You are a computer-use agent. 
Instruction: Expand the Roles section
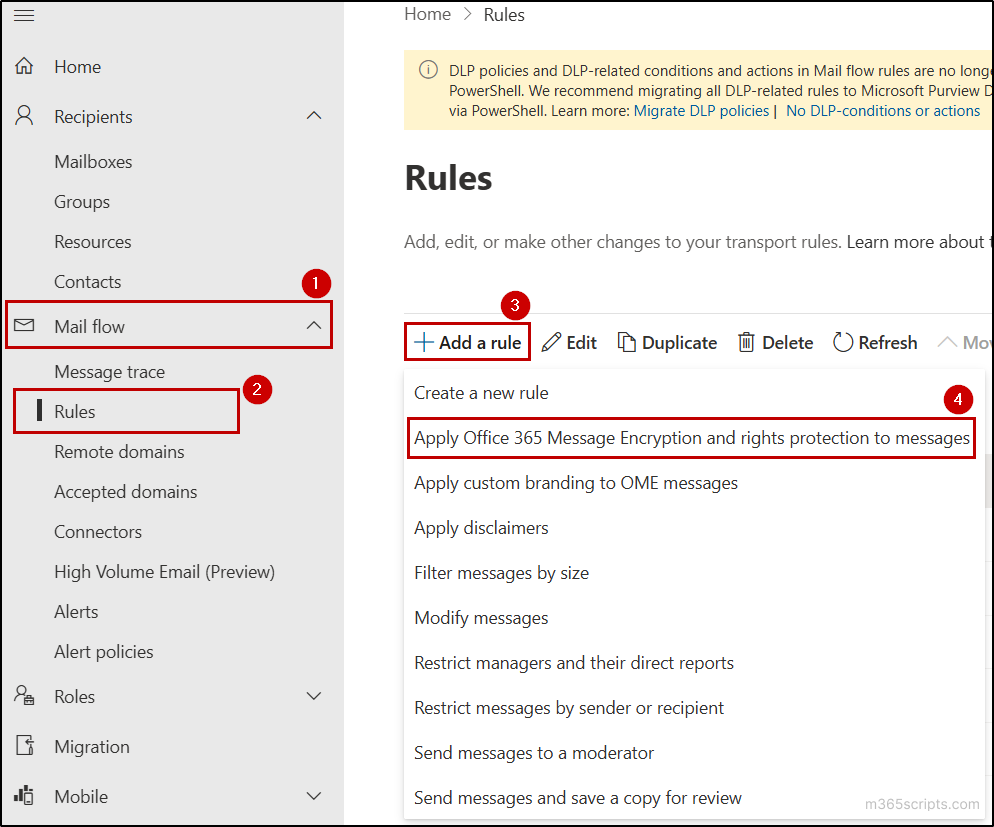point(314,696)
